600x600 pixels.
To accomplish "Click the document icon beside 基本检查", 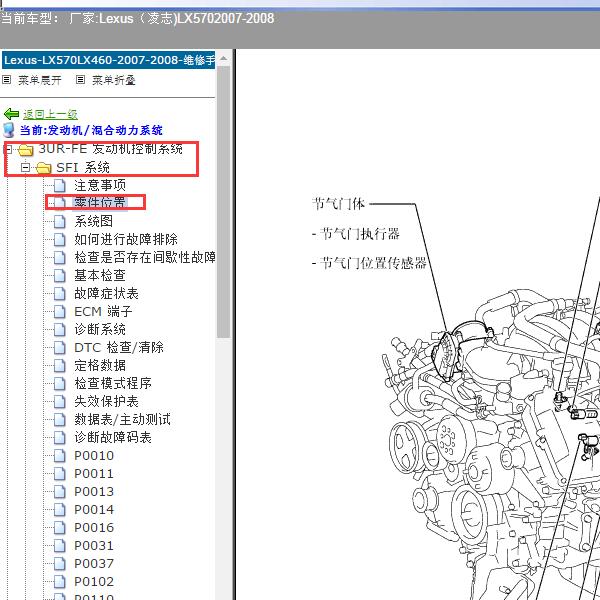I will click(60, 276).
